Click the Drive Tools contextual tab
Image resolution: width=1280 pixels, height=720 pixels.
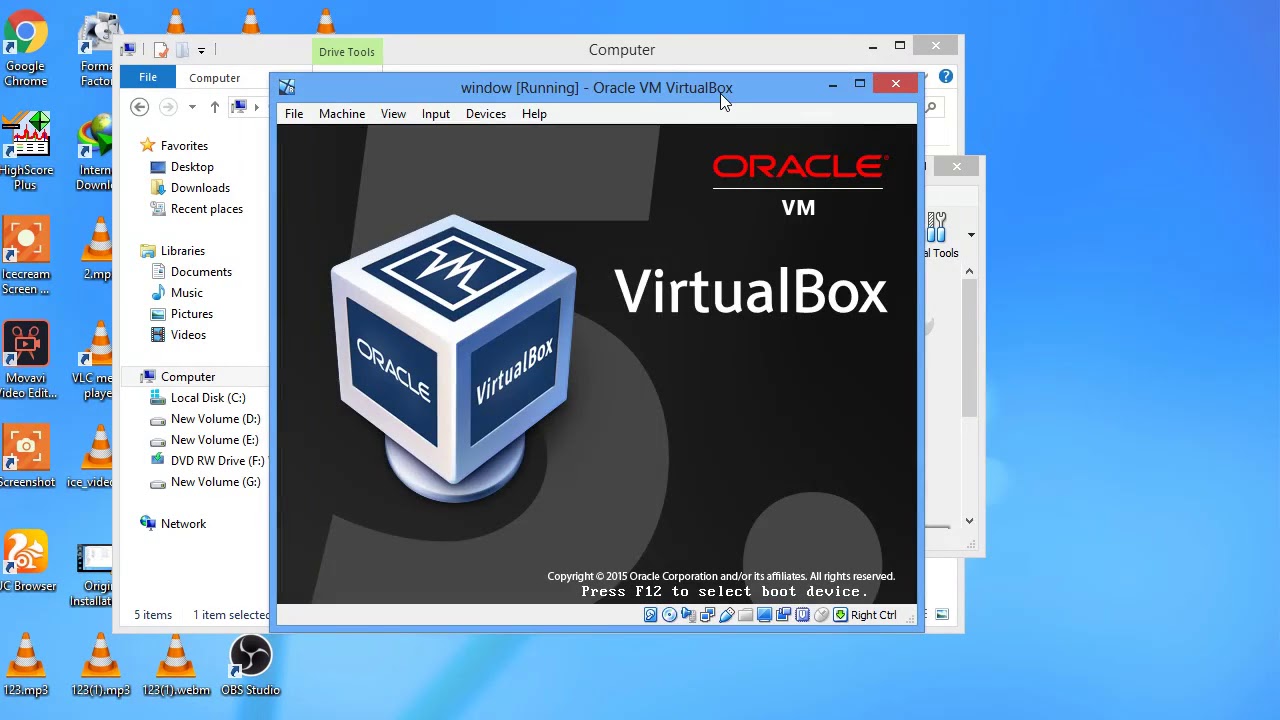tap(347, 52)
